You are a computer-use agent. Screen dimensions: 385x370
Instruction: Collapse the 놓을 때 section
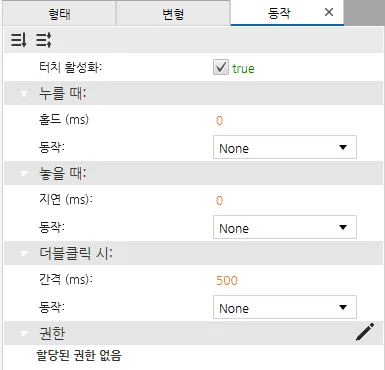tap(24, 173)
